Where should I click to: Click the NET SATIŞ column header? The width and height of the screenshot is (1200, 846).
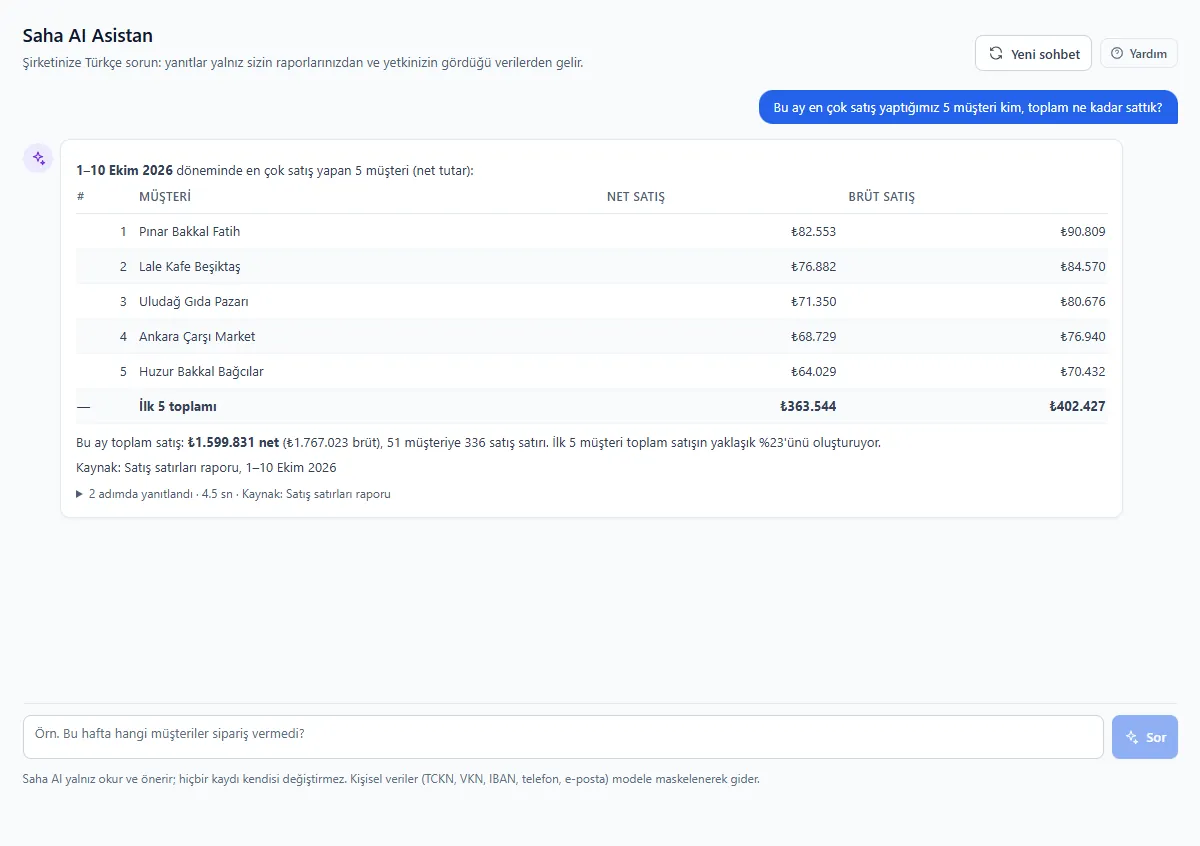[x=636, y=197]
